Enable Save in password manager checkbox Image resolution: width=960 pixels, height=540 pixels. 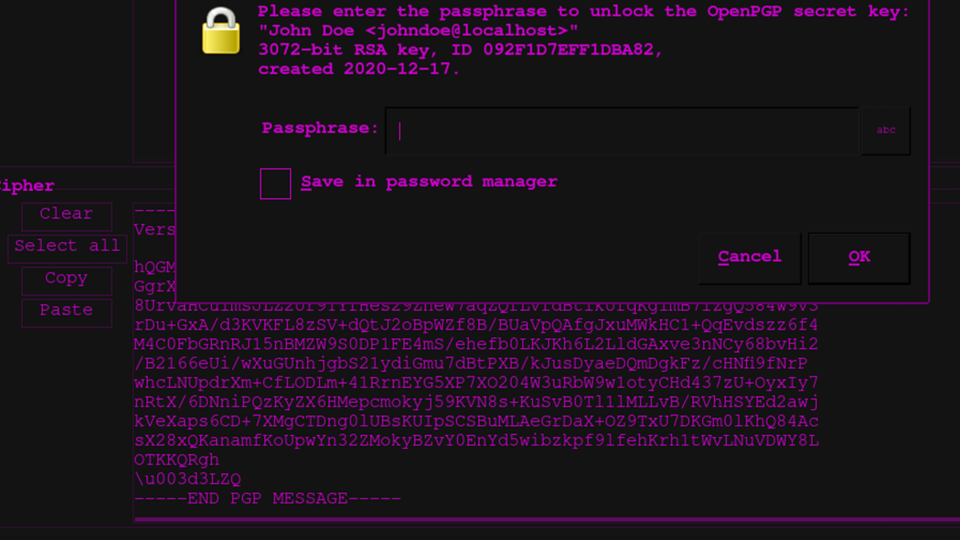pos(275,184)
